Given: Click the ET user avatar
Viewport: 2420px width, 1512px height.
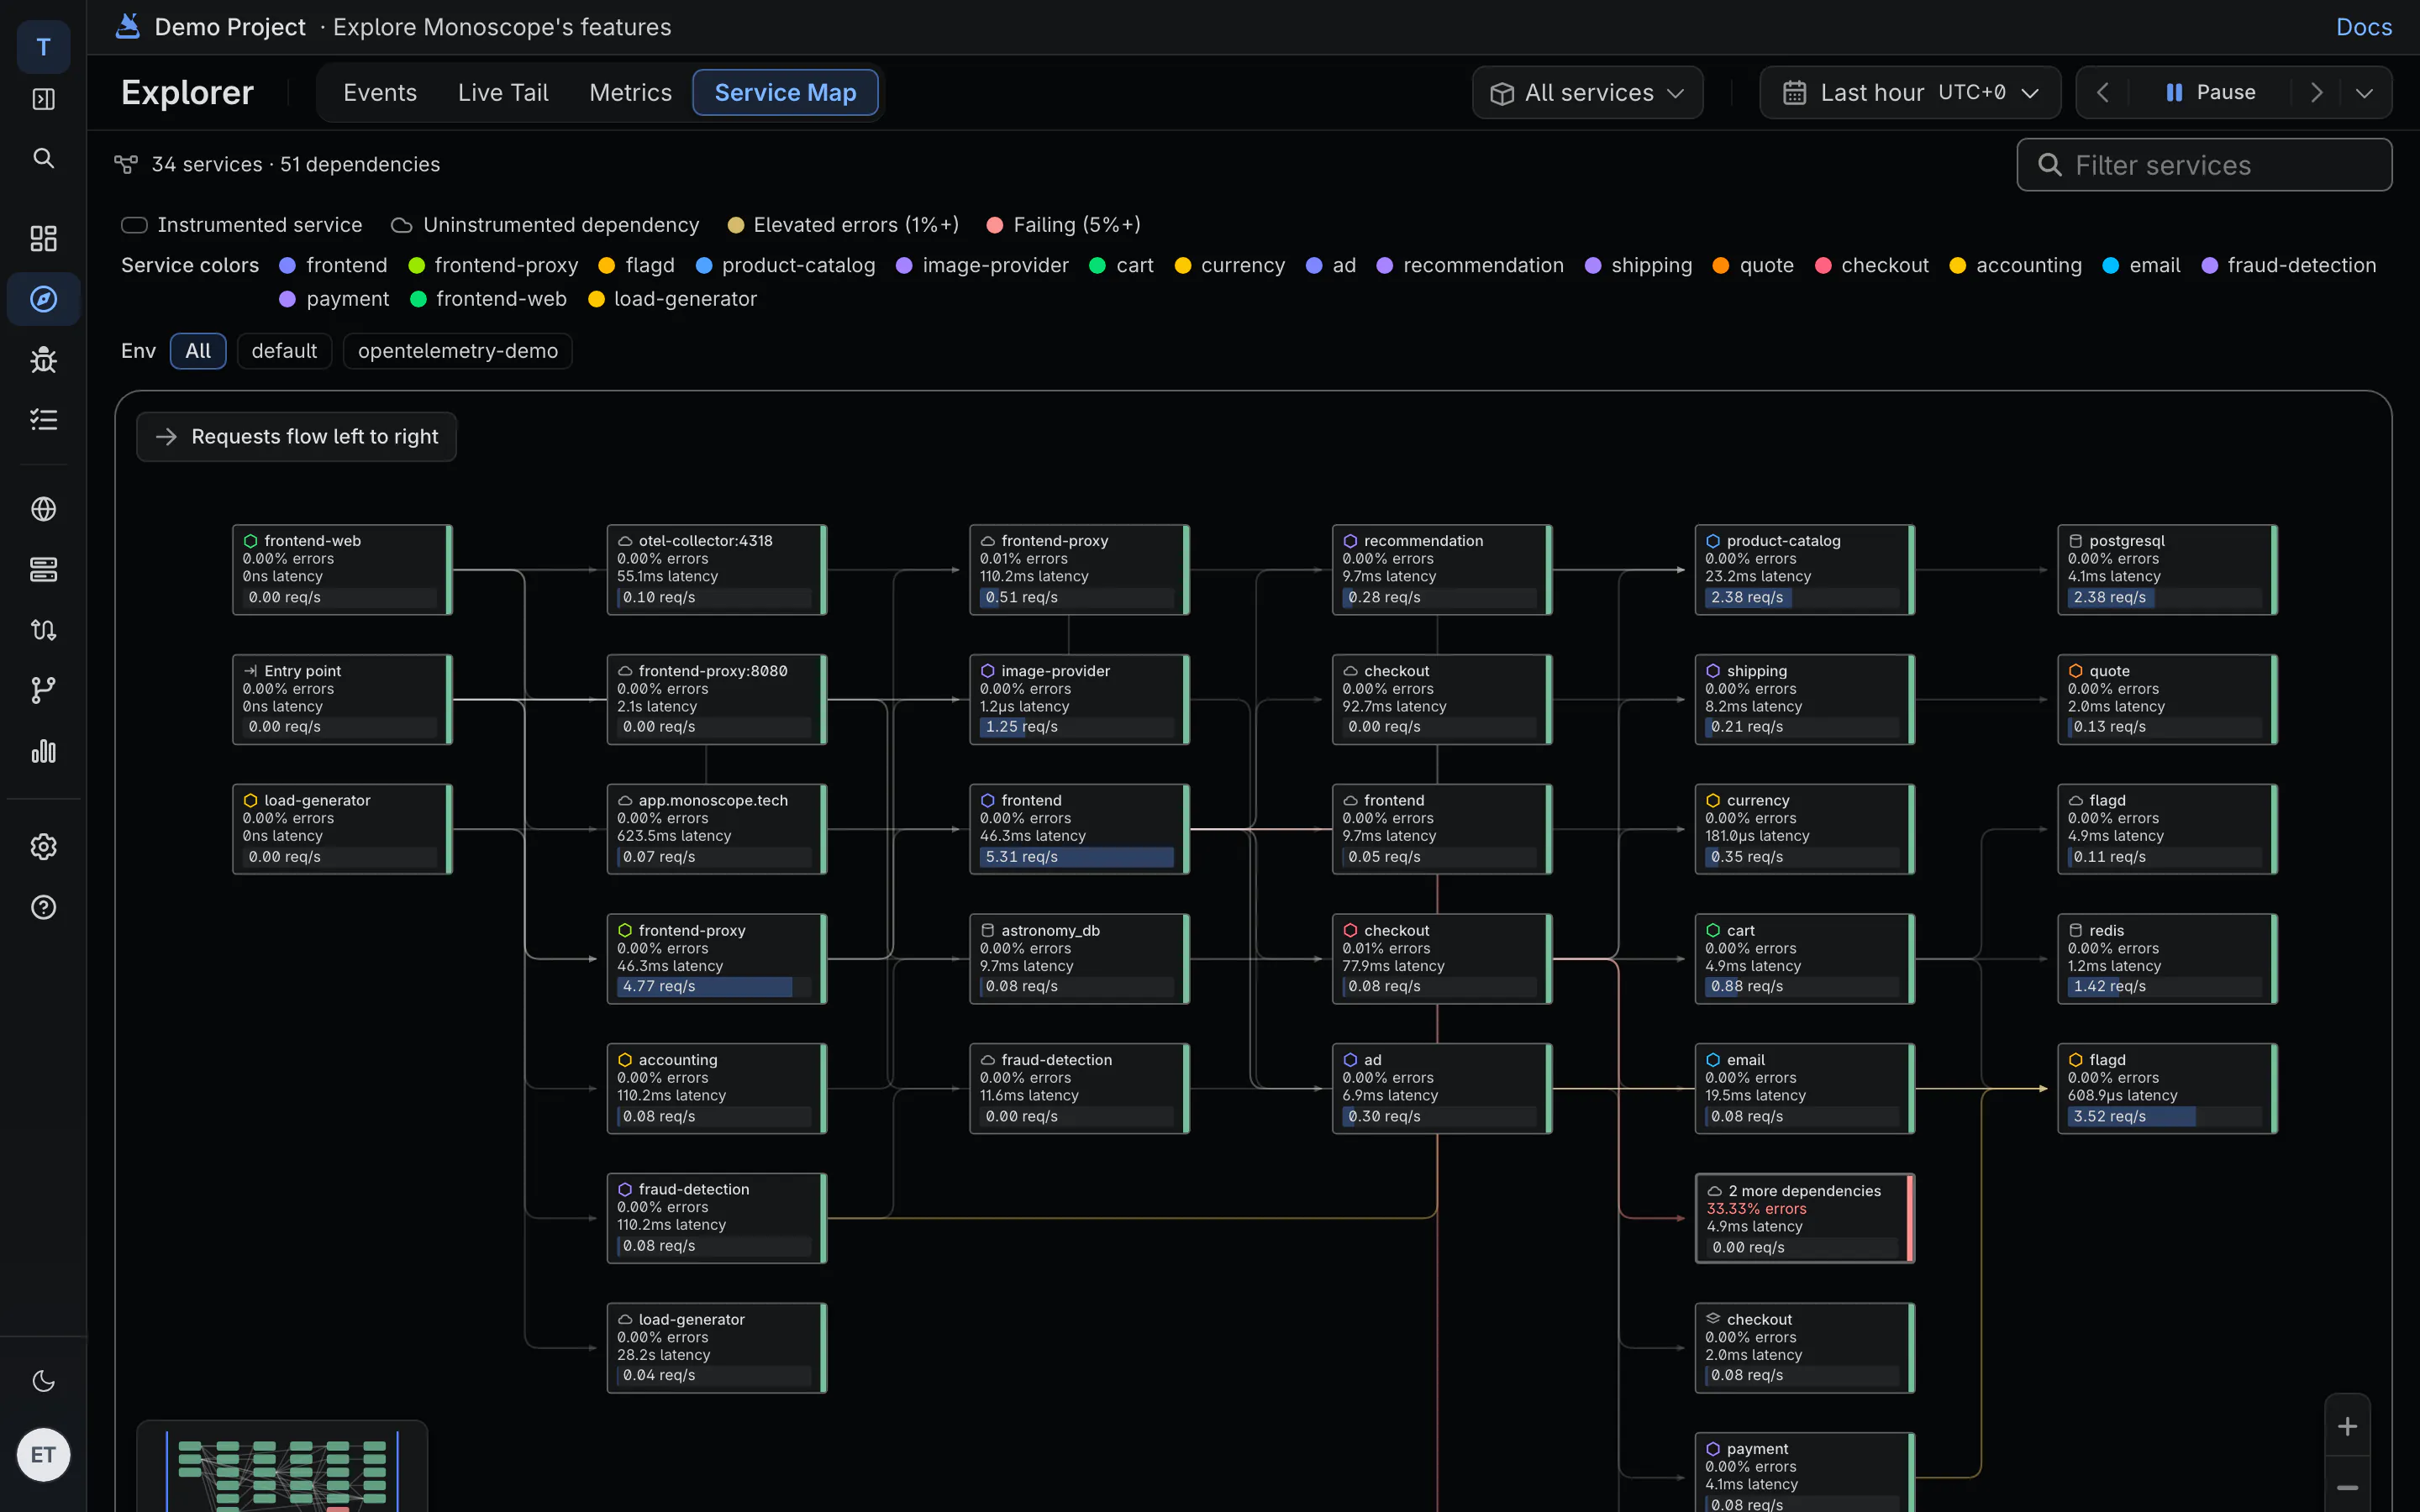Looking at the screenshot, I should (x=43, y=1454).
